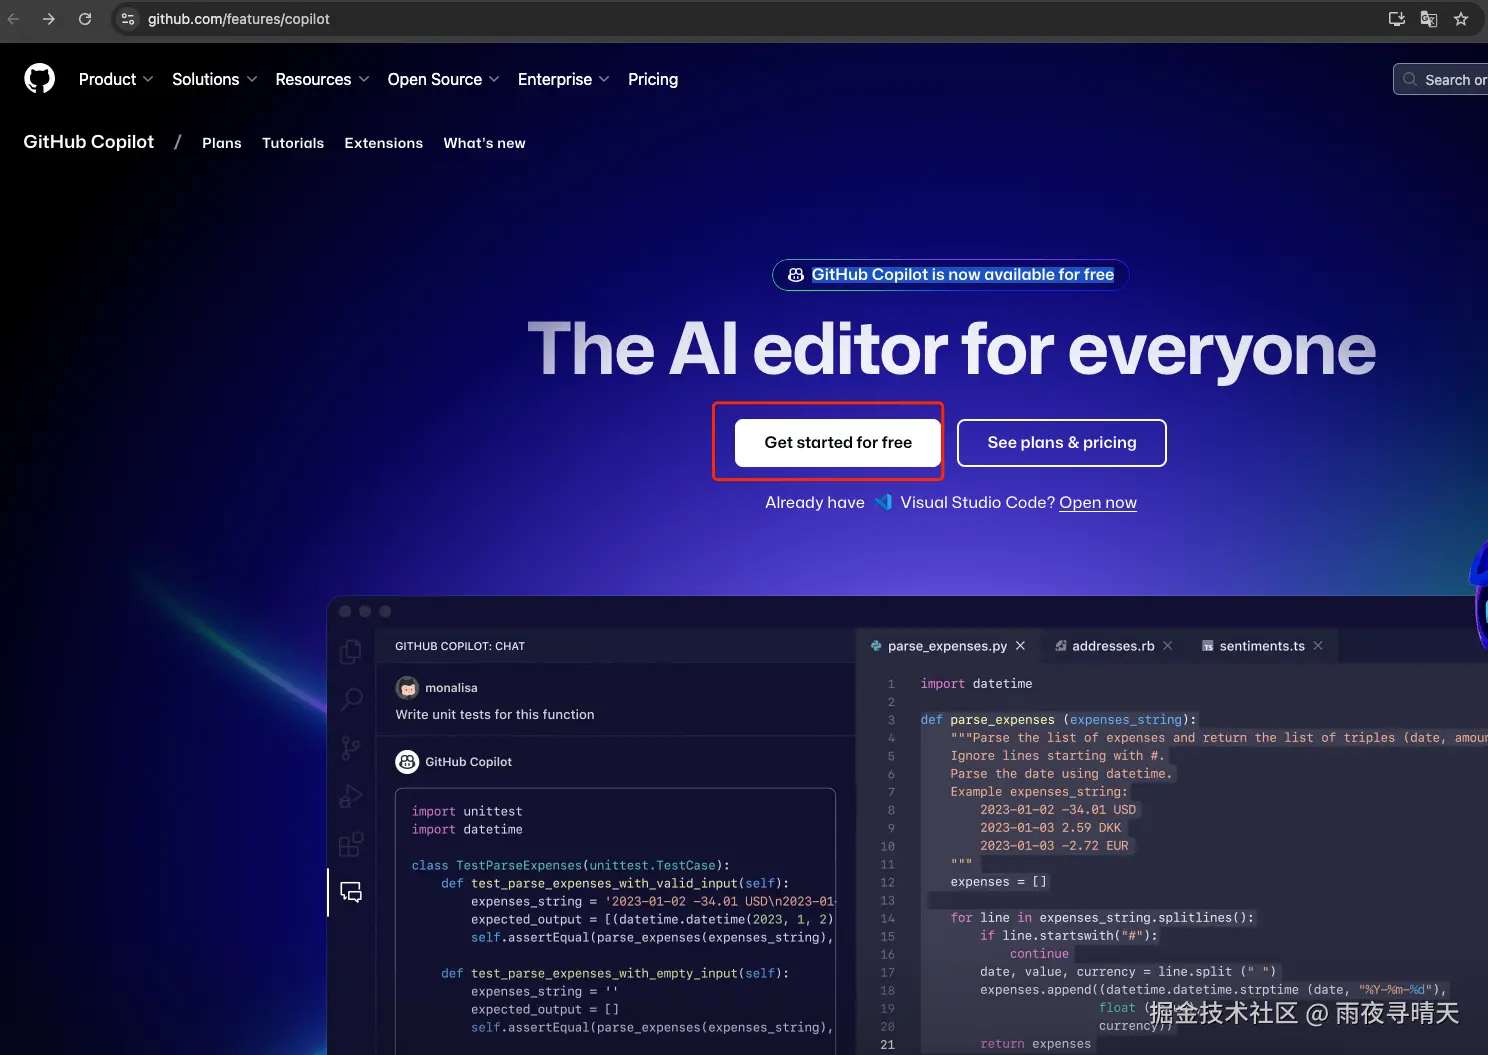The image size is (1488, 1055).
Task: Click the Open now link
Action: (x=1098, y=502)
